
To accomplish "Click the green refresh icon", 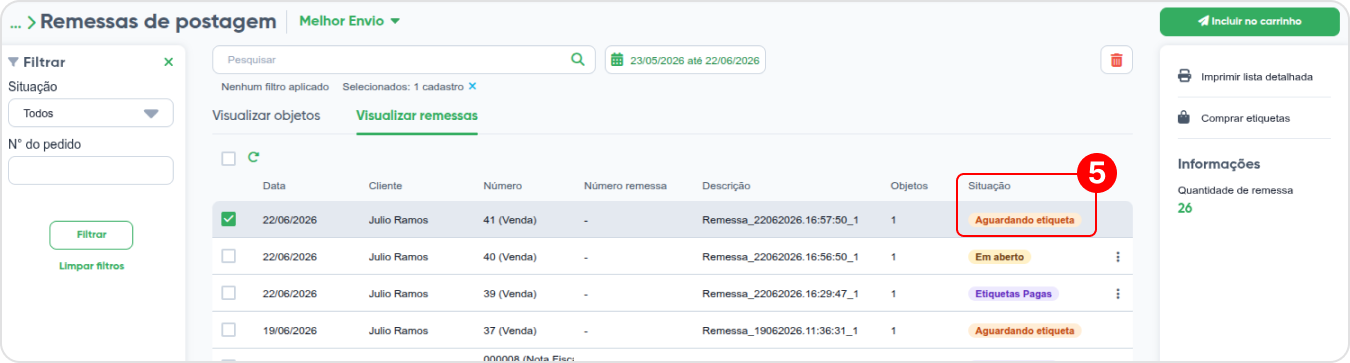I will click(254, 157).
